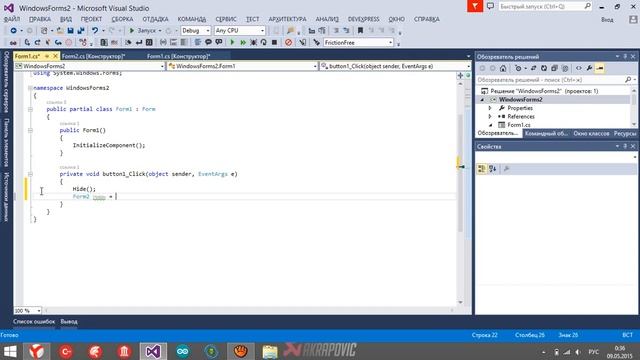Viewport: 640px width, 360px height.
Task: Open the Список ошибок panel
Action: [x=34, y=322]
